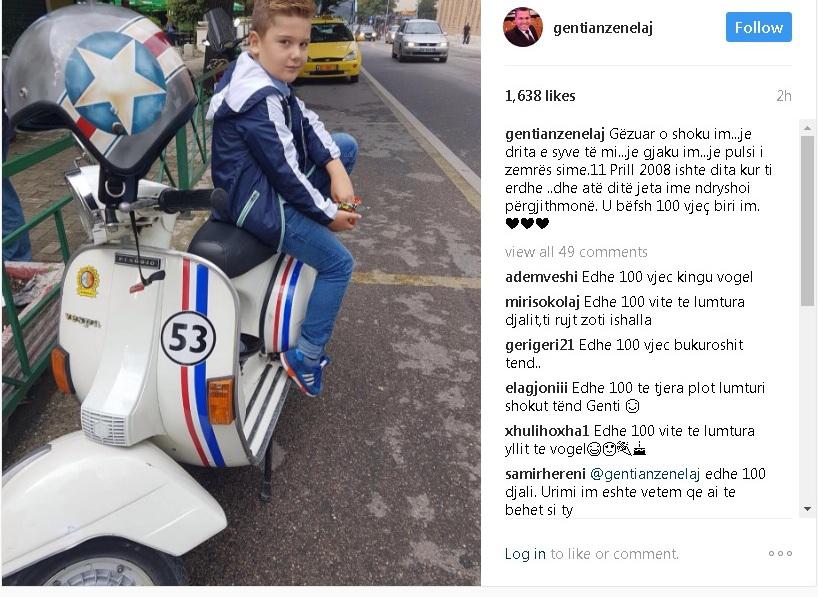Click the comments scrollbar up arrow
Image resolution: width=818 pixels, height=597 pixels.
807,128
